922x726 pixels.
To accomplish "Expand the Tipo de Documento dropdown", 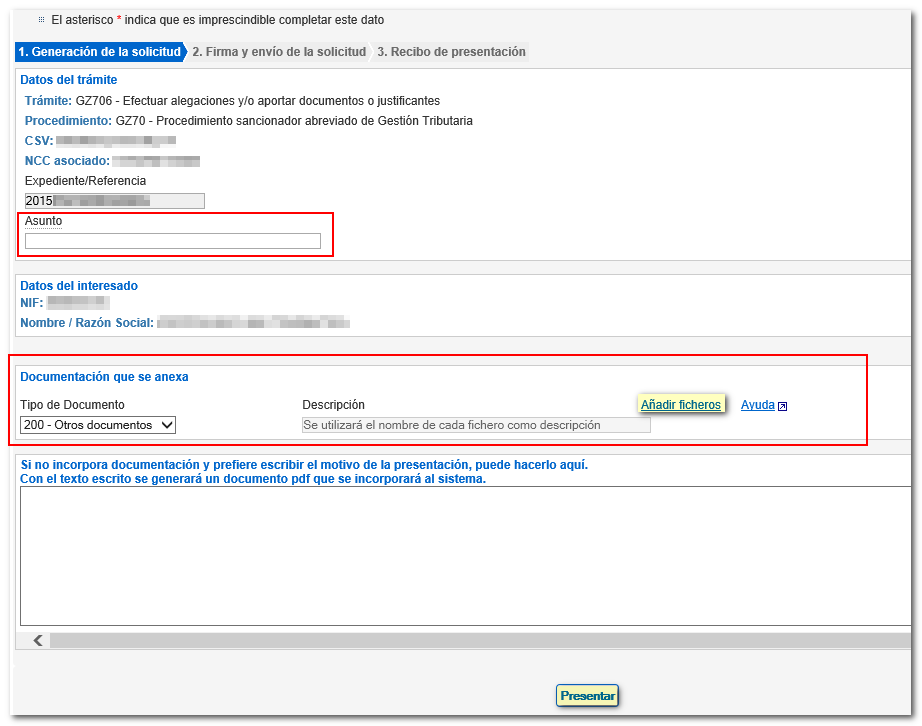I will [98, 425].
